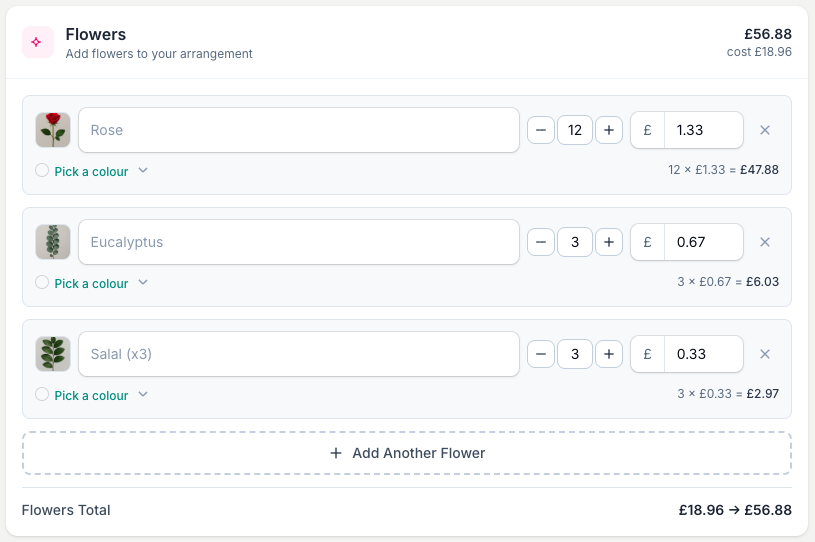Increase the Eucalyptus quantity with plus

(x=609, y=242)
